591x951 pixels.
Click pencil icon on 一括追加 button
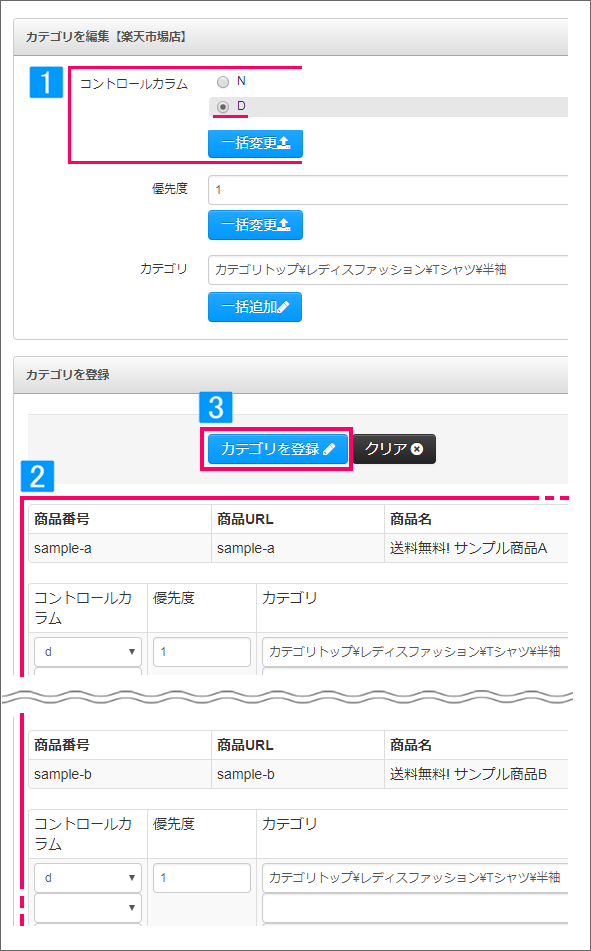(x=284, y=307)
